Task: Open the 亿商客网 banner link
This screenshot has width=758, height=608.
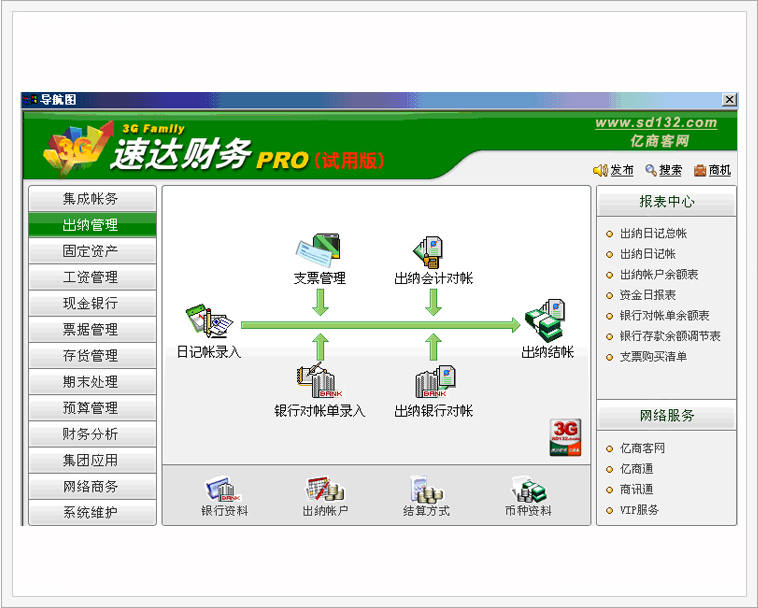Action: [x=659, y=141]
